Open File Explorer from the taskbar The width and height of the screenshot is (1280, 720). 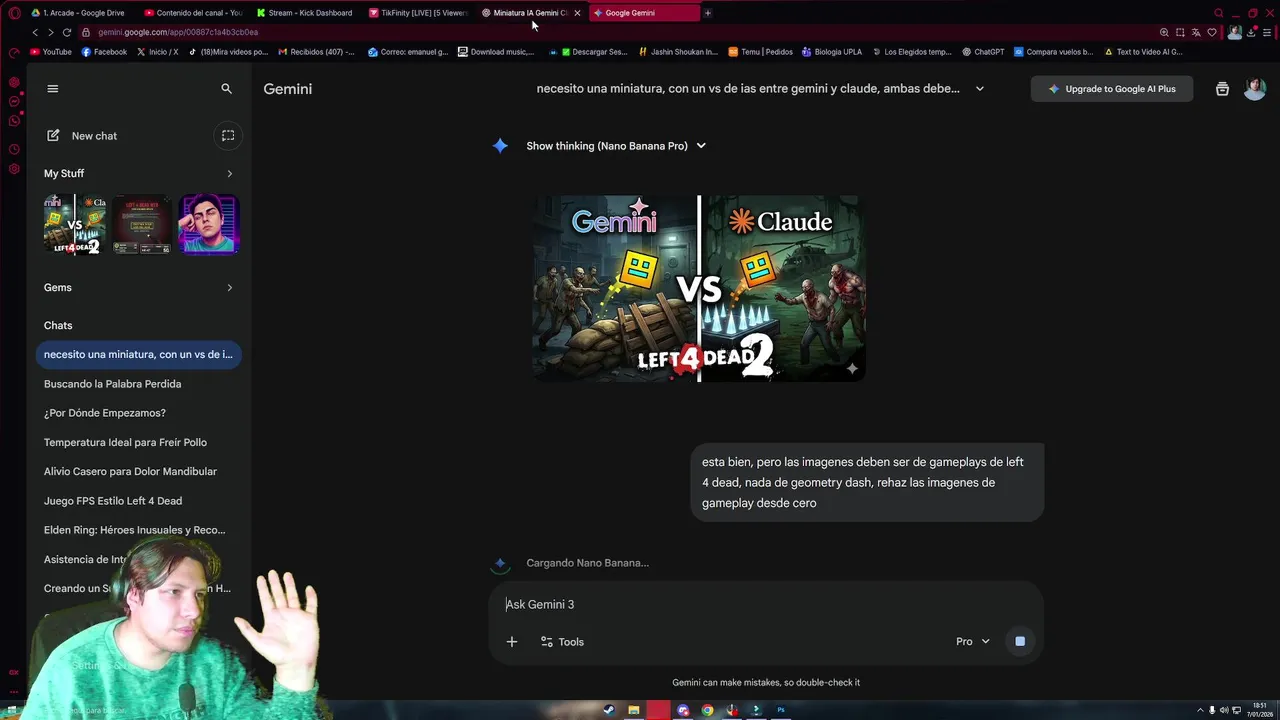pos(634,710)
